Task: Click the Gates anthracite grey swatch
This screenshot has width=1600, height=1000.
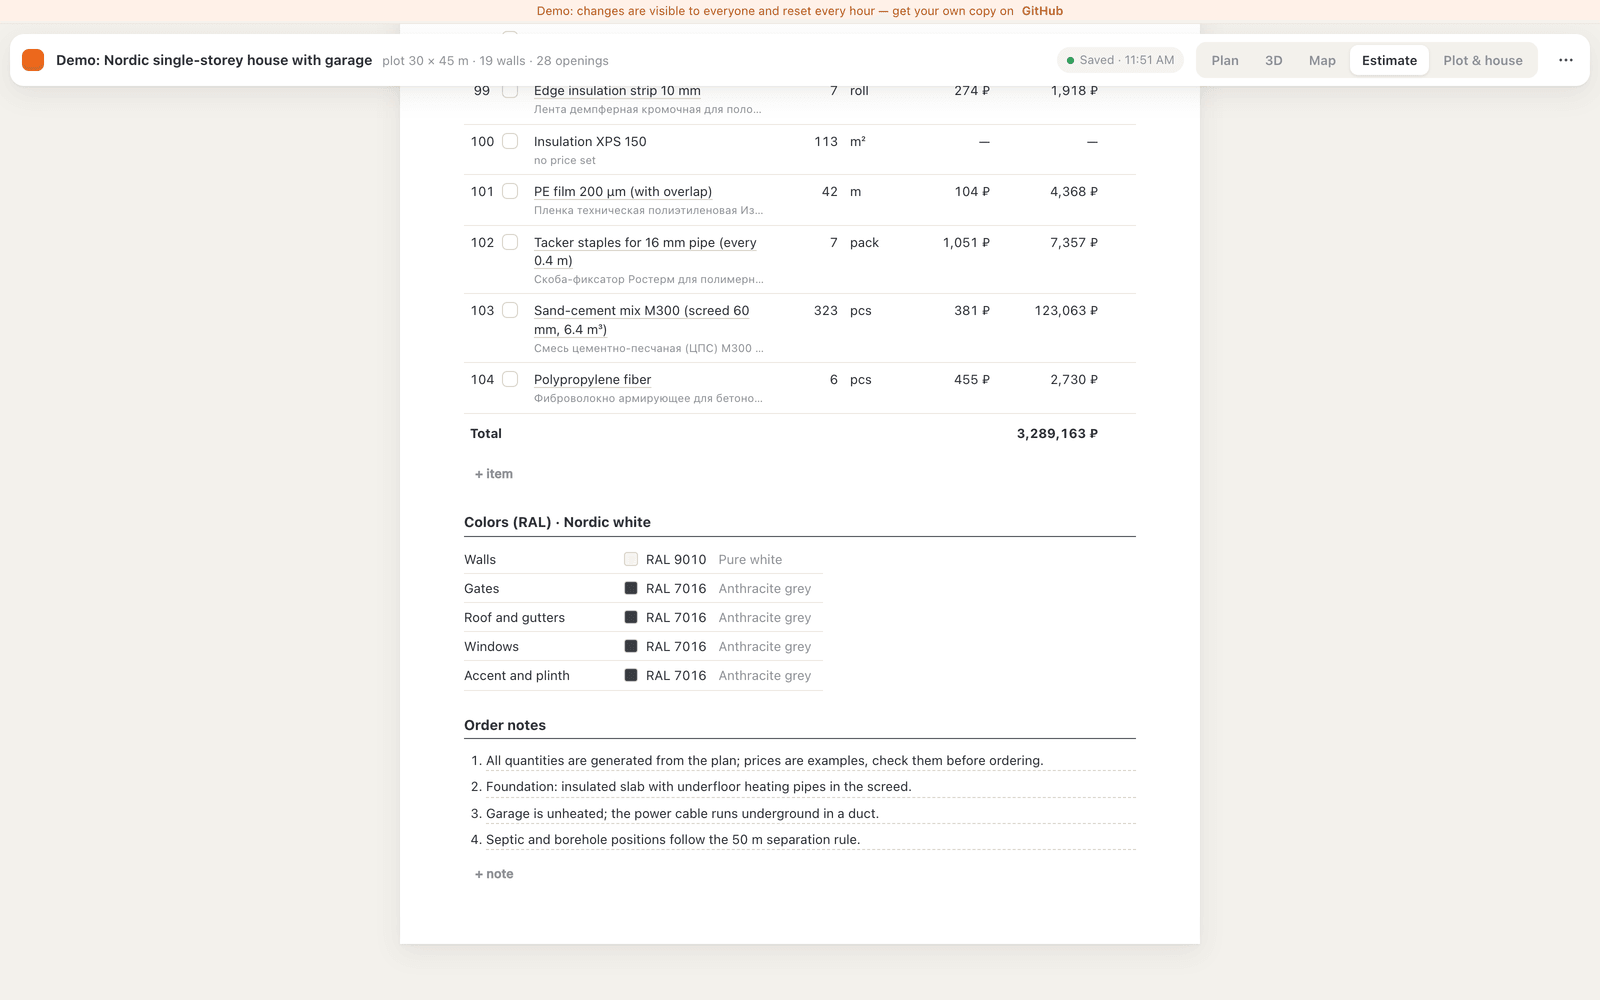Action: [x=631, y=588]
